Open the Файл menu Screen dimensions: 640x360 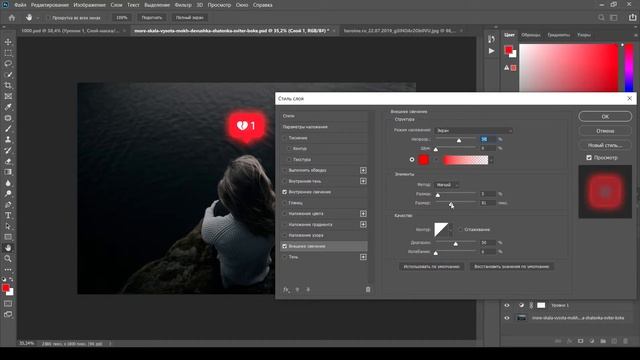click(20, 5)
